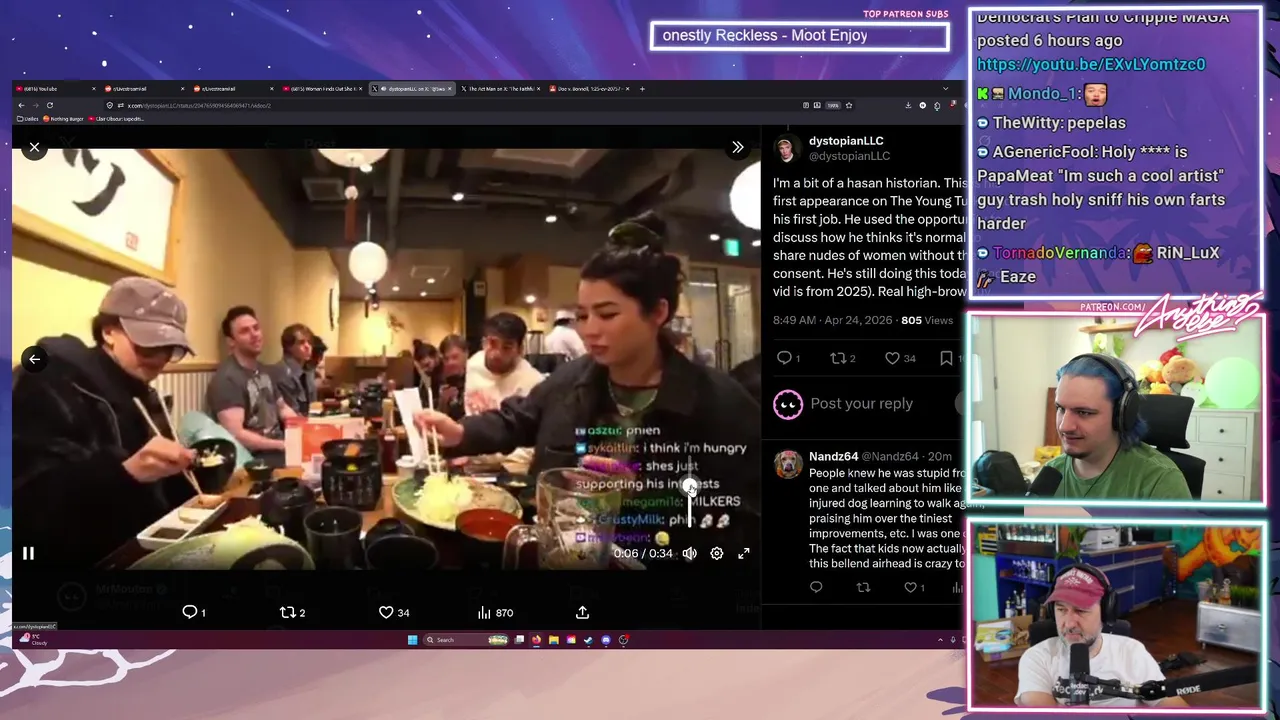View analytics showing 870 below the video
This screenshot has height=720, width=1280.
pos(495,612)
